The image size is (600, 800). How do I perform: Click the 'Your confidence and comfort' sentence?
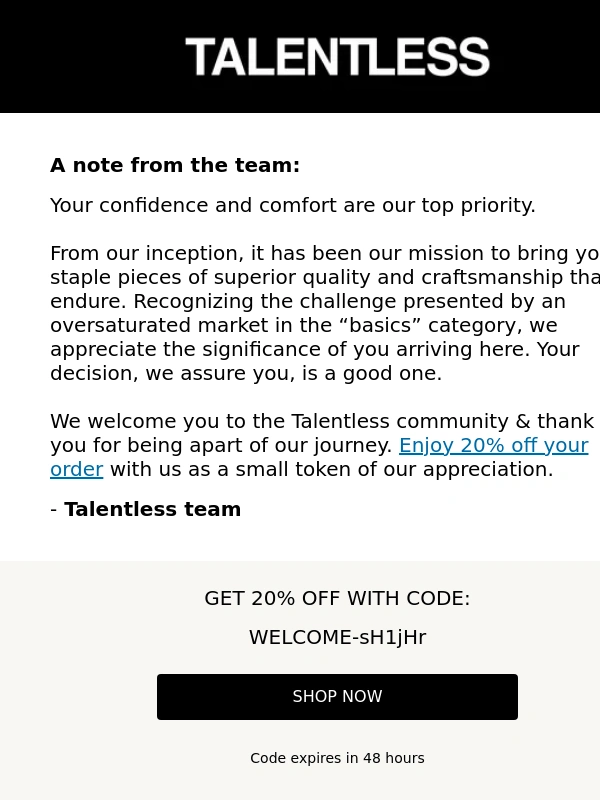click(x=293, y=206)
